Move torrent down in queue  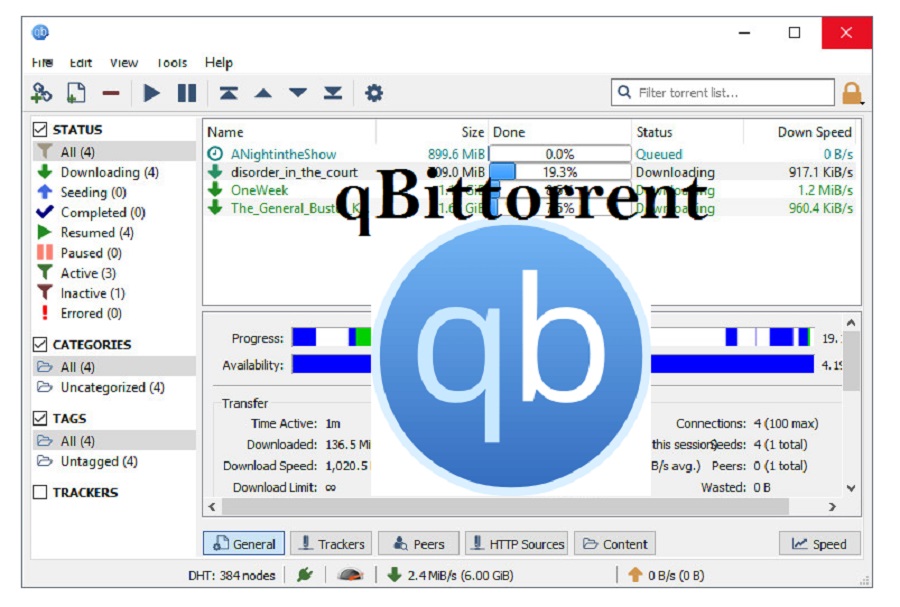(x=298, y=93)
